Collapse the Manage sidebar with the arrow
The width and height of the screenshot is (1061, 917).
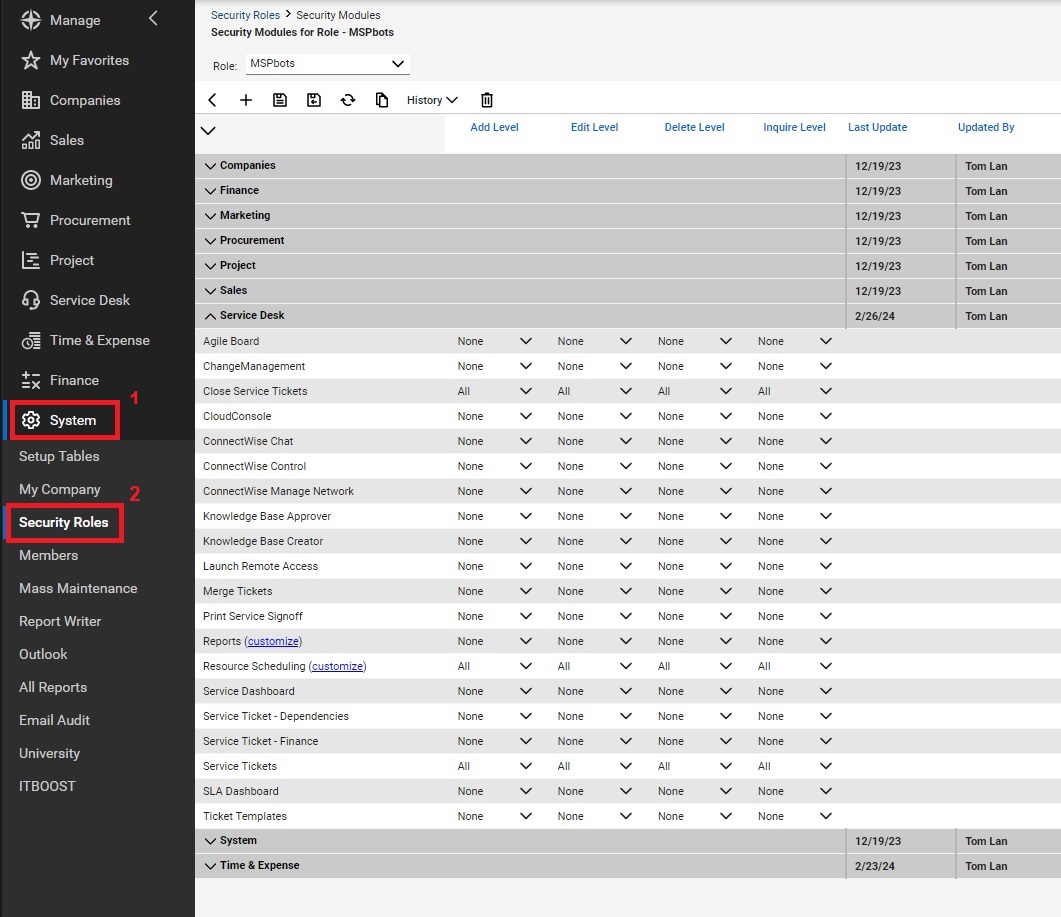[153, 18]
